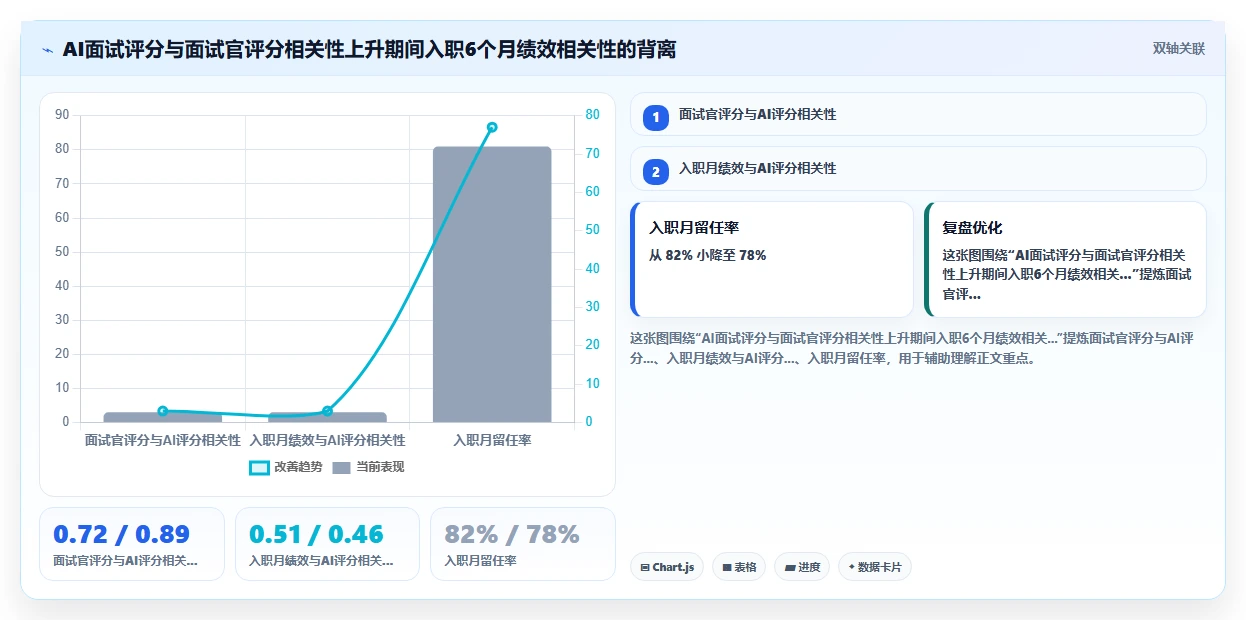Screen dimensions: 1246x620
Task: Open the 入职月留任率 info card
Action: click(772, 260)
